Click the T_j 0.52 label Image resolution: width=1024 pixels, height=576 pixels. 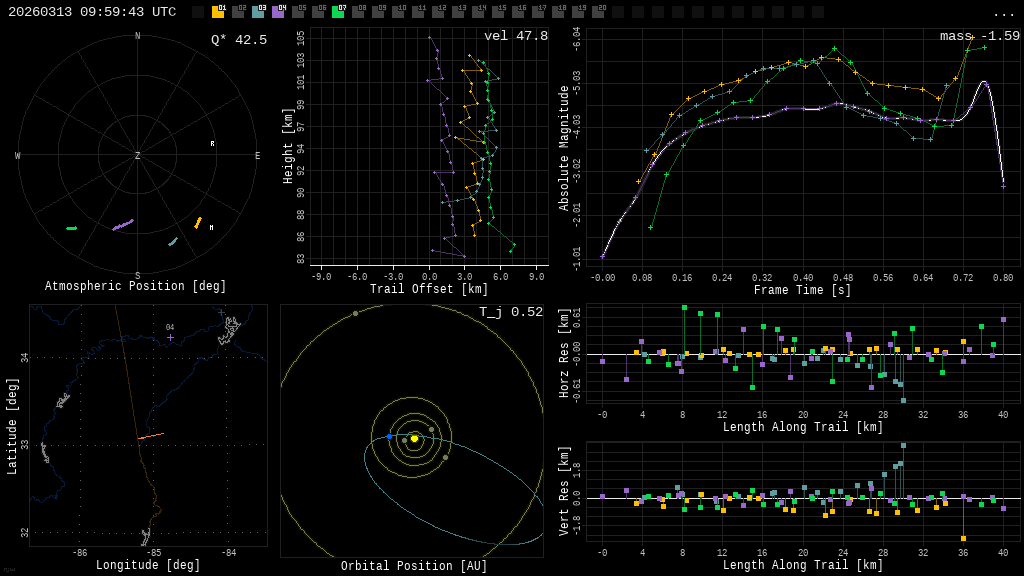click(510, 312)
